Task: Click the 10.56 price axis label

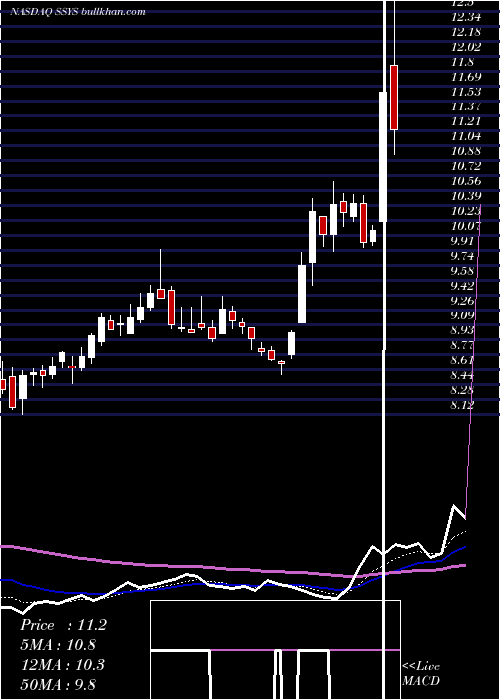Action: tap(466, 181)
